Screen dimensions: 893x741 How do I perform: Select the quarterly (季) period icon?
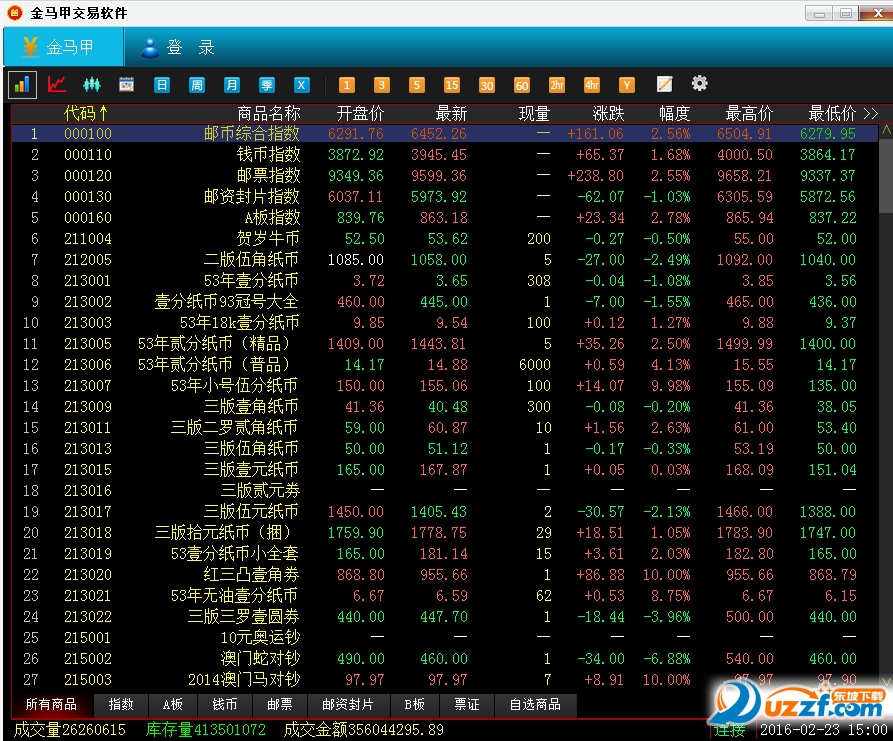click(x=267, y=85)
